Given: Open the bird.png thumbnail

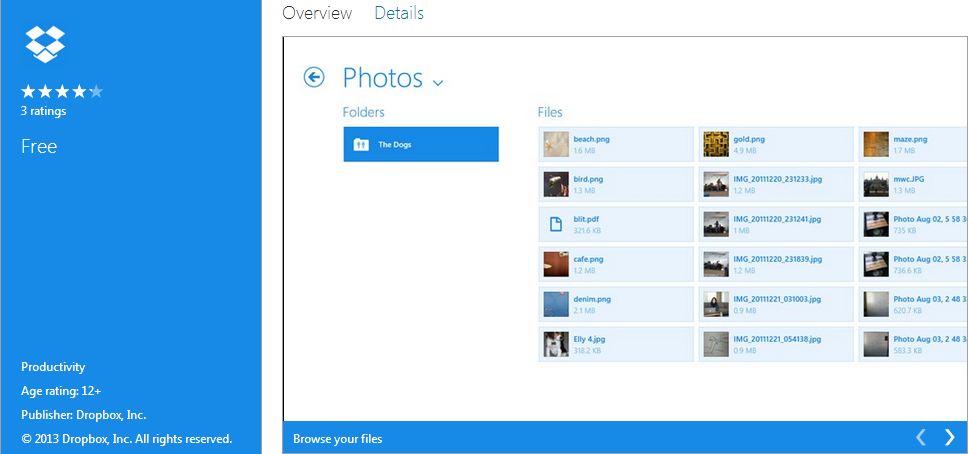Looking at the screenshot, I should (556, 185).
